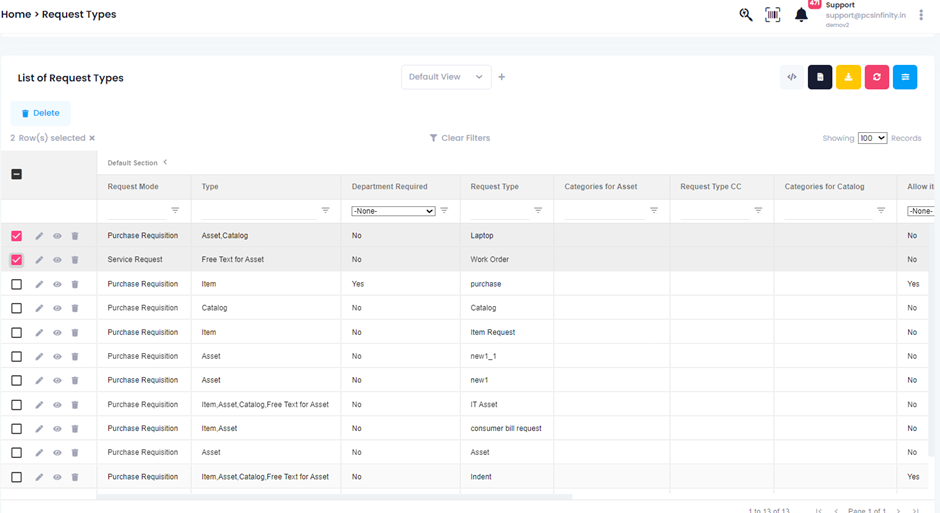View the Laptop row via eye icon
Image resolution: width=940 pixels, height=513 pixels.
click(x=57, y=236)
